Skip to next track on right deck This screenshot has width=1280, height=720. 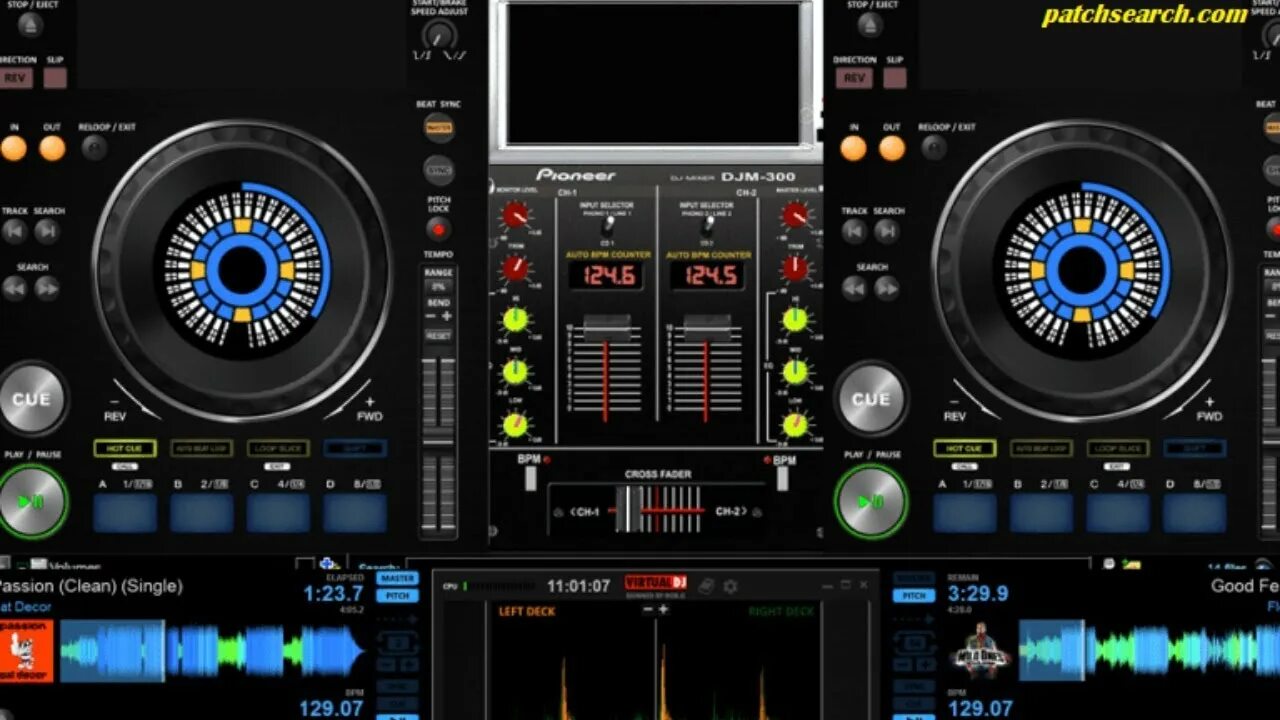pos(887,231)
